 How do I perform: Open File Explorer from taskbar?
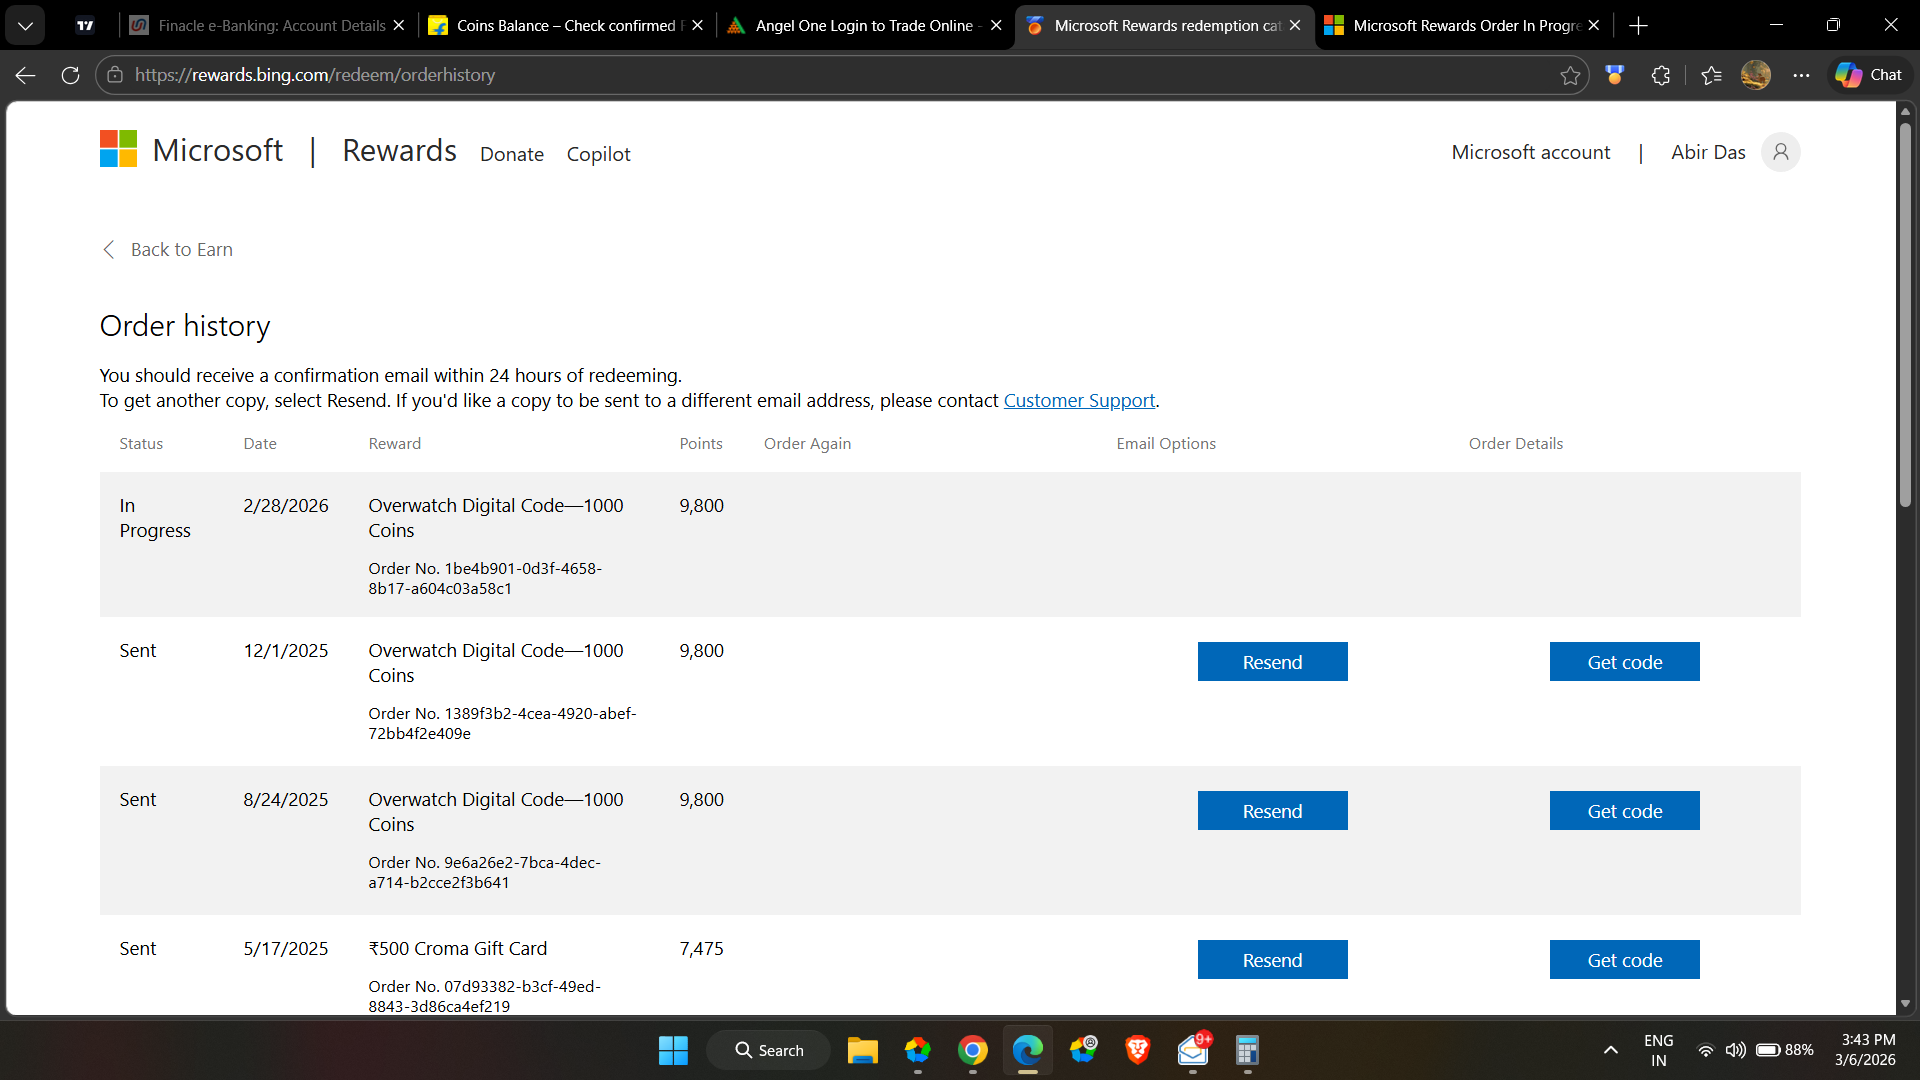tap(862, 1050)
